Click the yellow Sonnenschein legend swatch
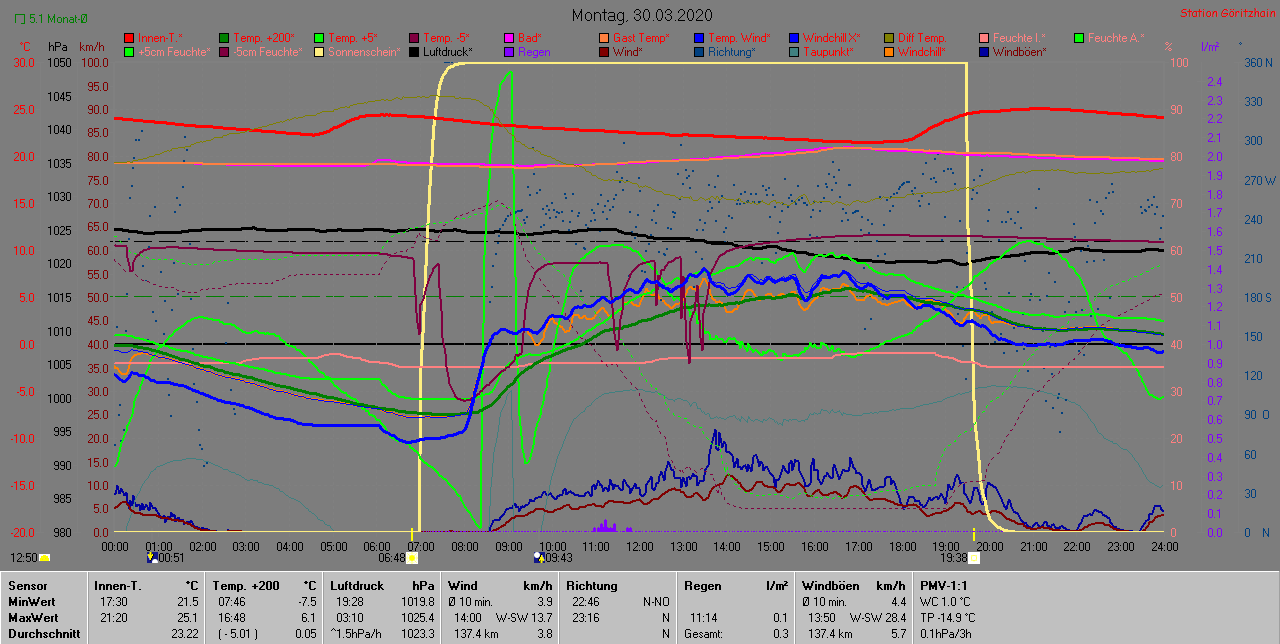Image resolution: width=1280 pixels, height=644 pixels. [320, 52]
